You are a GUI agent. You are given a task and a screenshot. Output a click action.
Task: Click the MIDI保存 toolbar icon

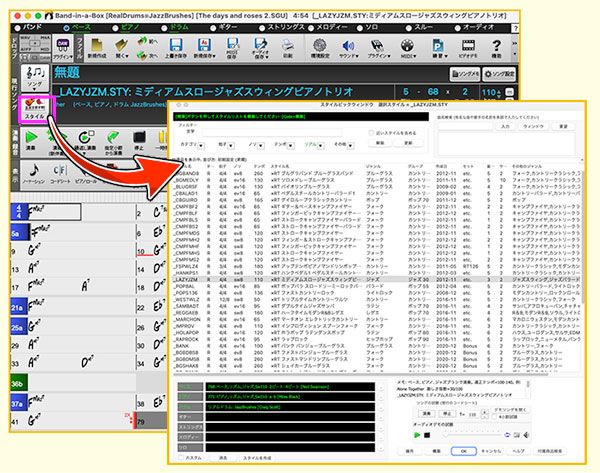(232, 48)
